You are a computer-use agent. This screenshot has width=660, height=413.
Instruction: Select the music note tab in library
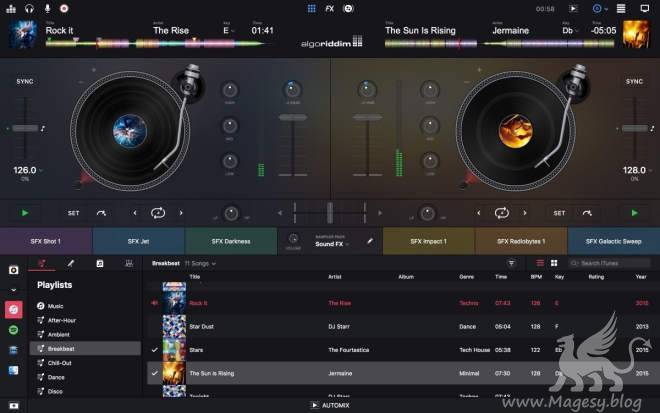pyautogui.click(x=100, y=264)
